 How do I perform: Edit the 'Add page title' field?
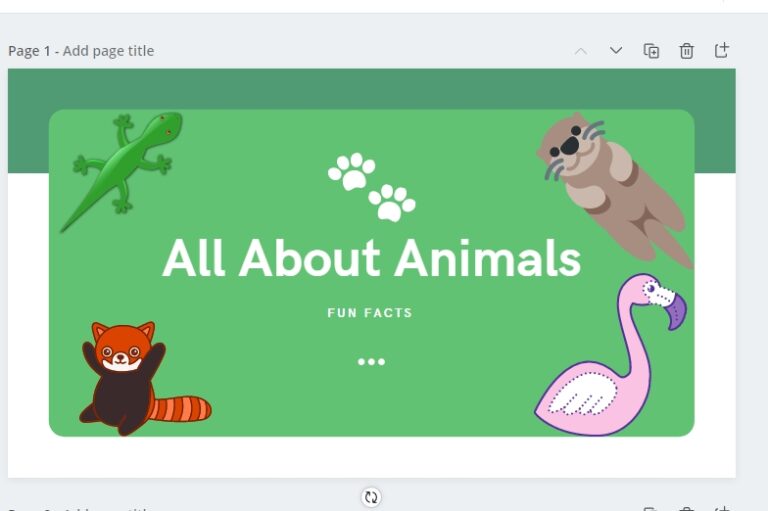(x=108, y=51)
